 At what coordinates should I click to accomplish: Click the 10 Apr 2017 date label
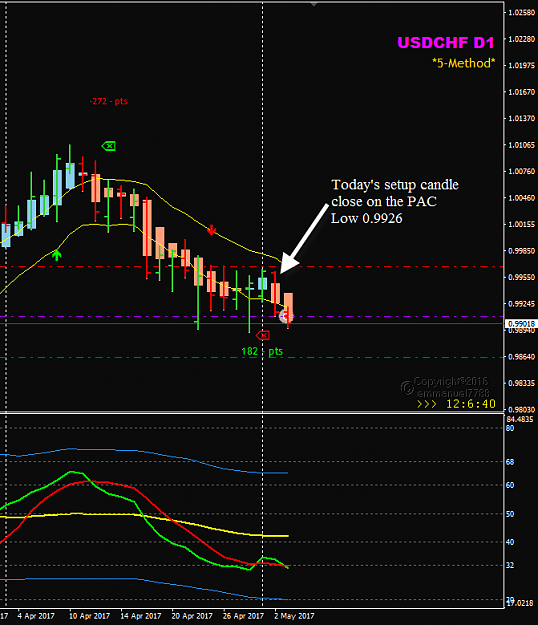[x=89, y=616]
